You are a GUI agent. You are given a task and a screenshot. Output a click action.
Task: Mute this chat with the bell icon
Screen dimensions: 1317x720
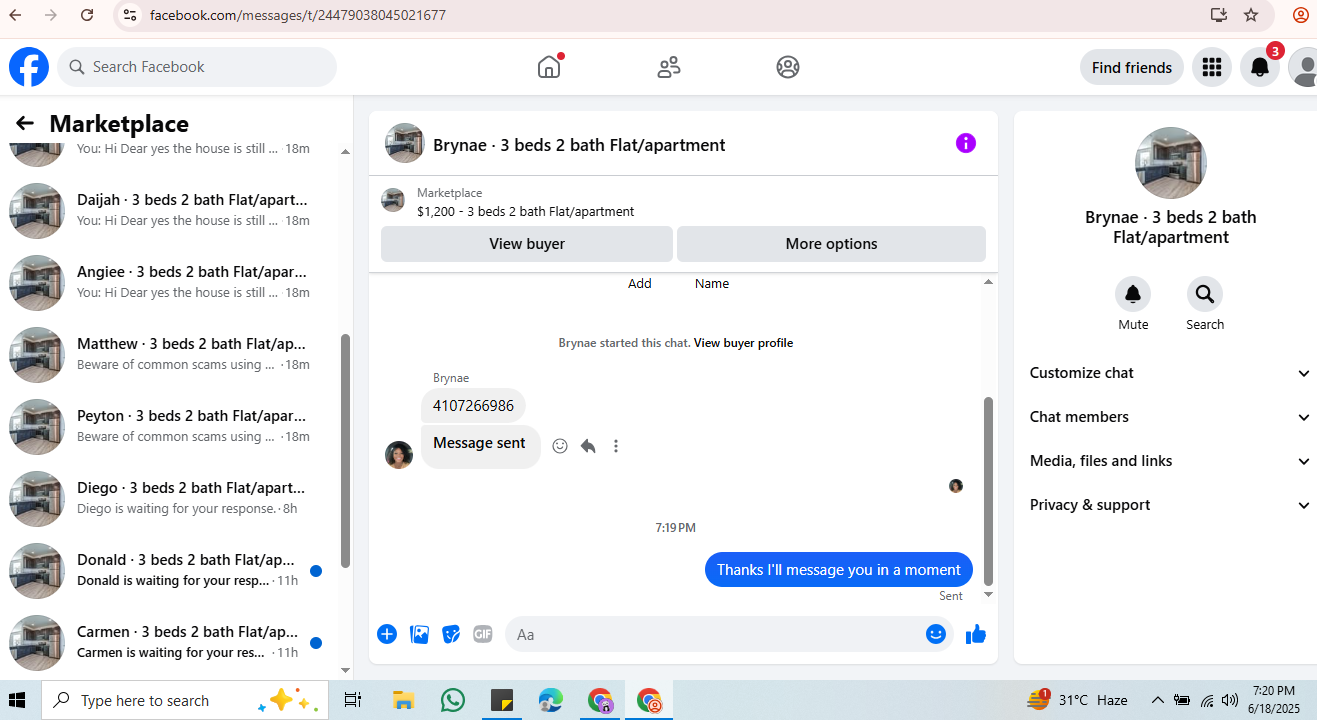pos(1133,294)
